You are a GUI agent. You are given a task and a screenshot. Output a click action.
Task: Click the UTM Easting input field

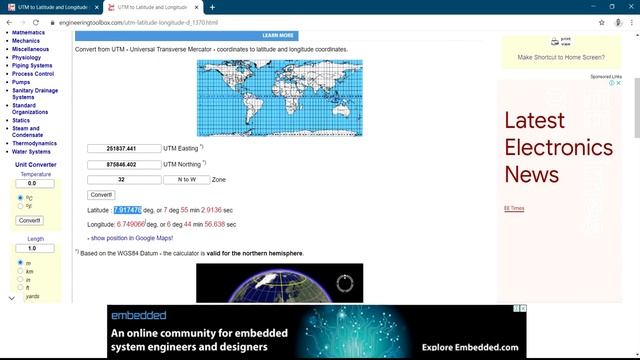[x=124, y=149]
